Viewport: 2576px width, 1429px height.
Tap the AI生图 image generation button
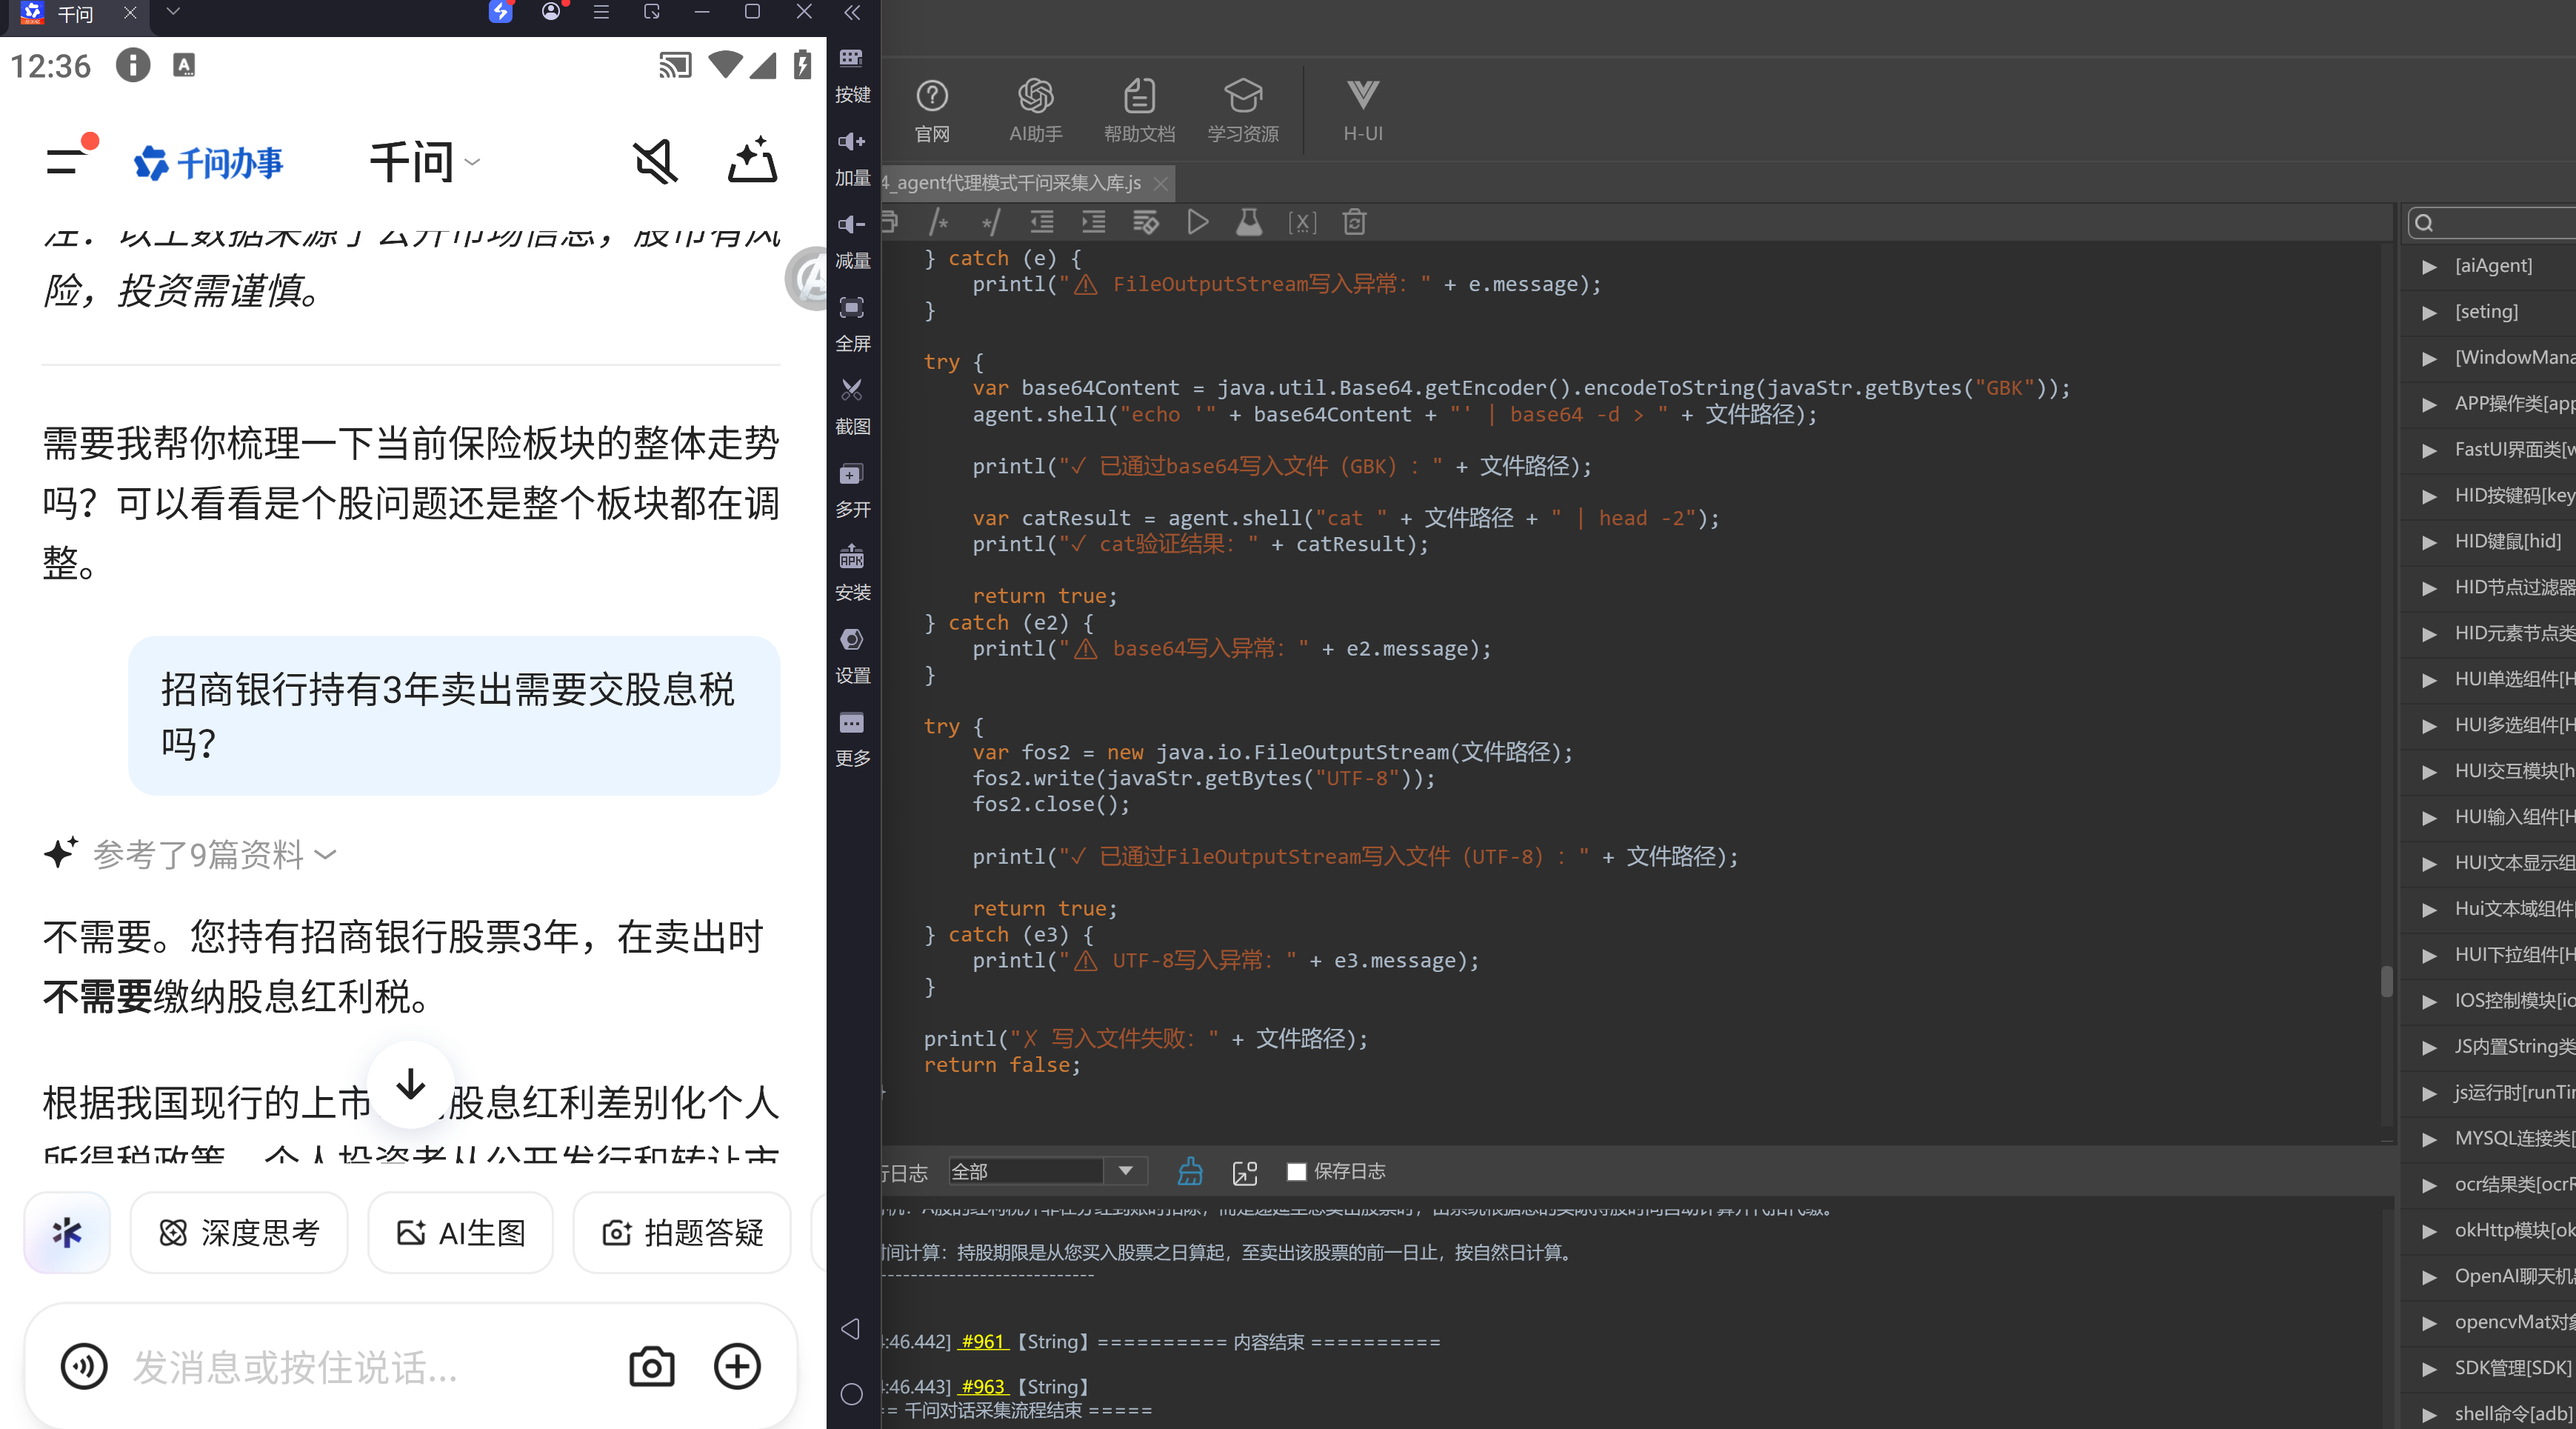461,1233
